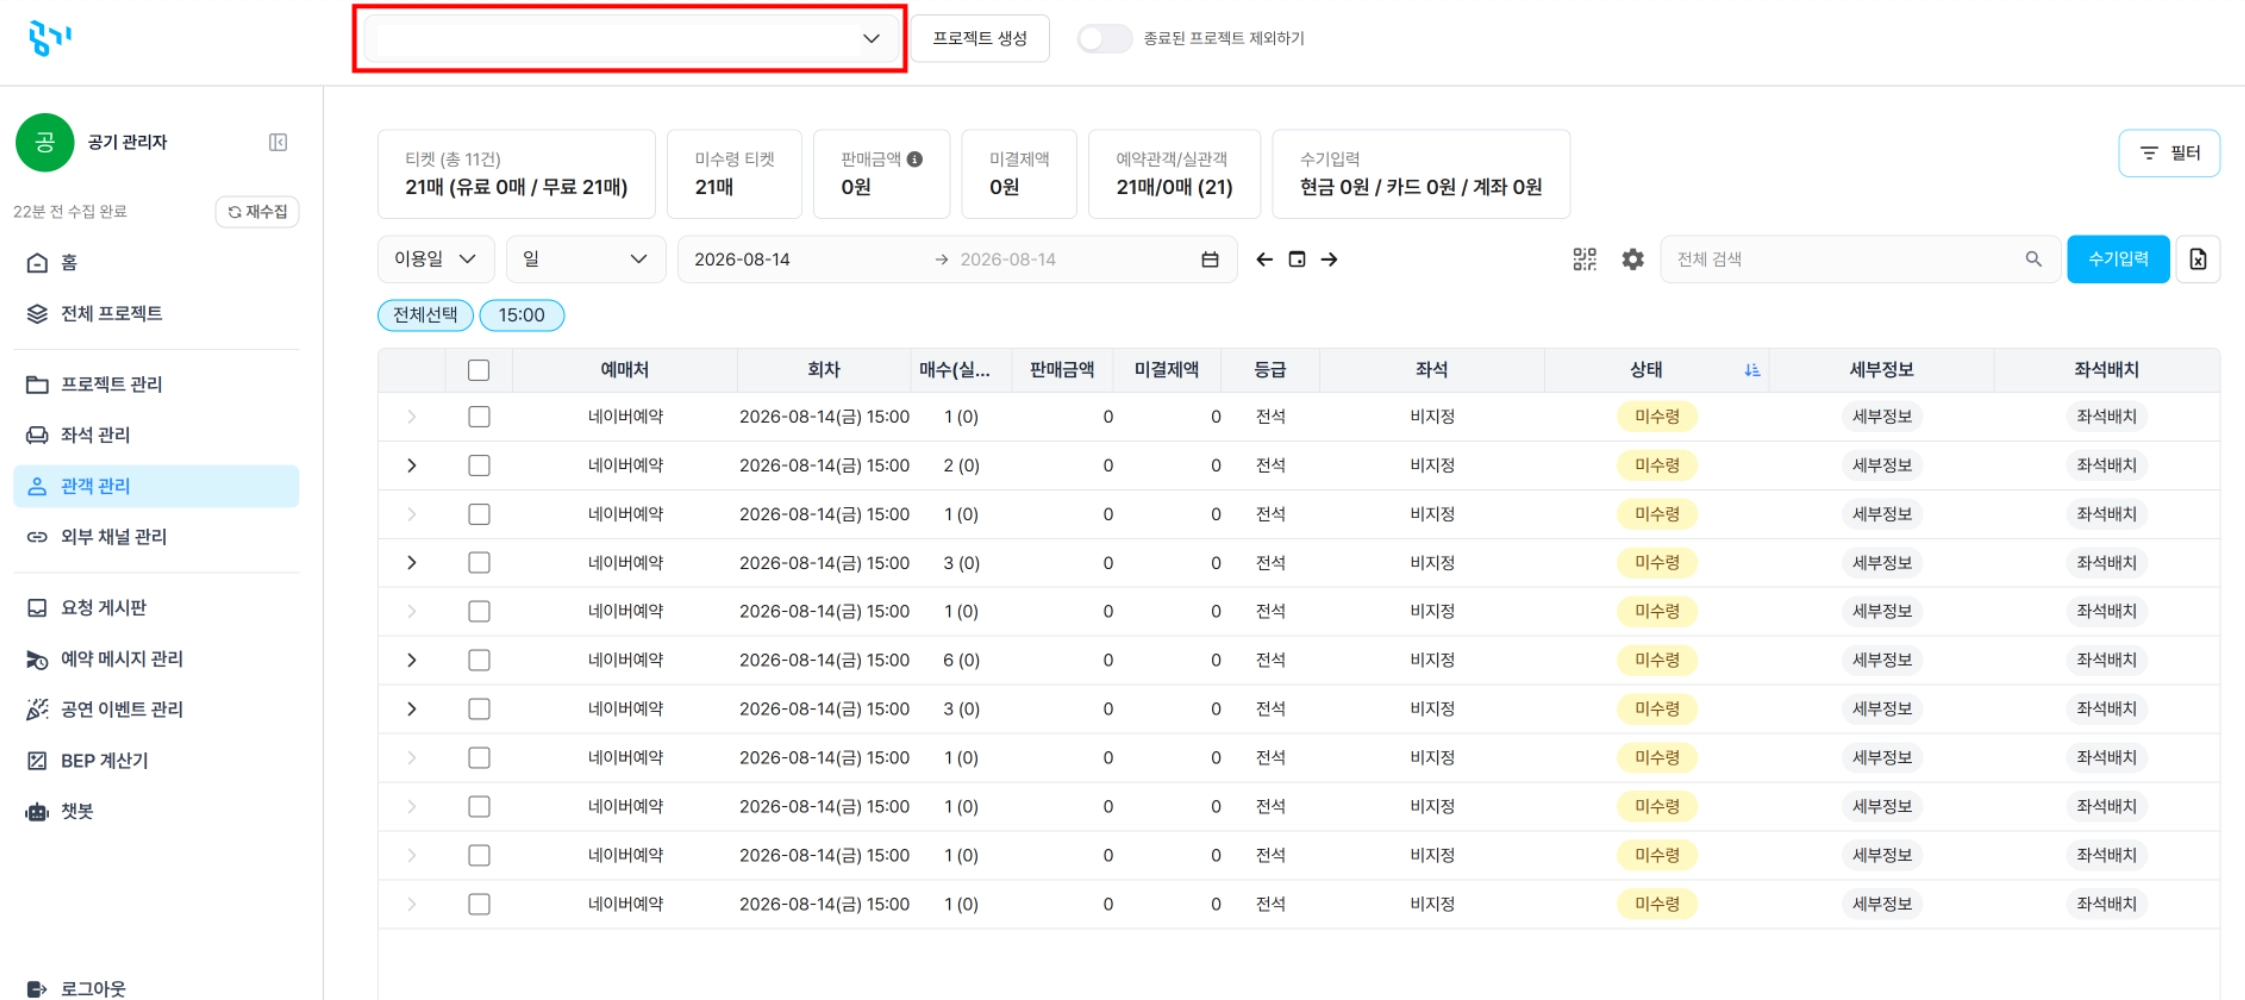Check the first row's checkbox

479,416
